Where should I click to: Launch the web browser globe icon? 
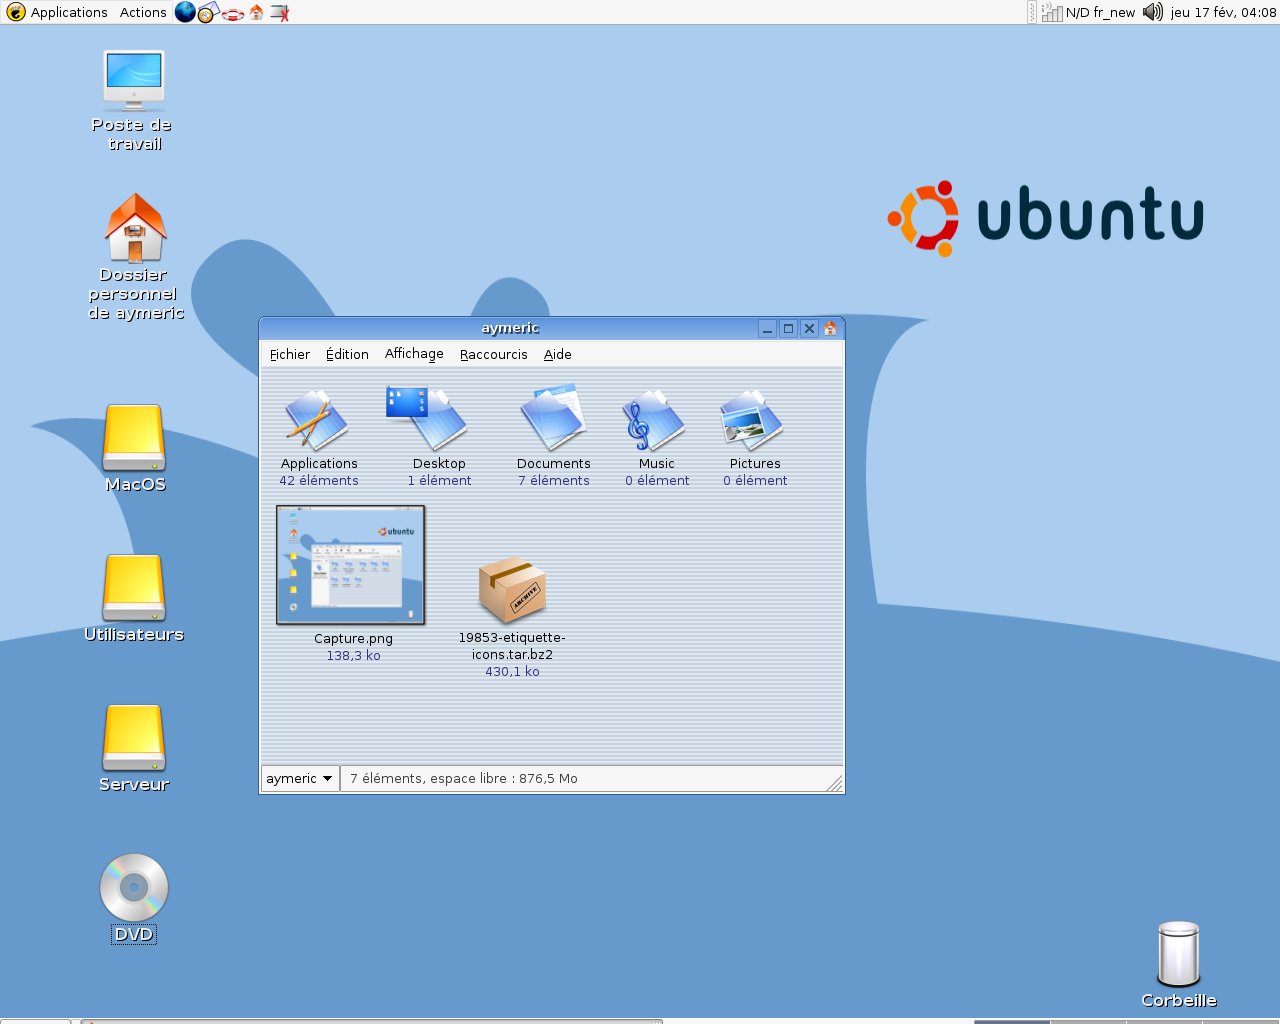point(185,12)
